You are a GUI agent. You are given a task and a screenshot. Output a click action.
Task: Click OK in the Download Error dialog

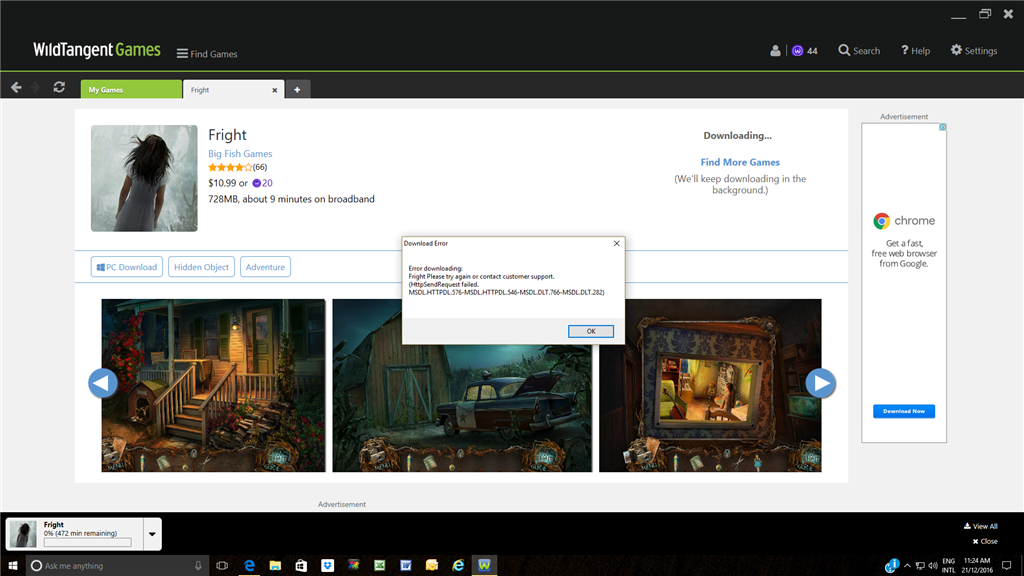[590, 331]
